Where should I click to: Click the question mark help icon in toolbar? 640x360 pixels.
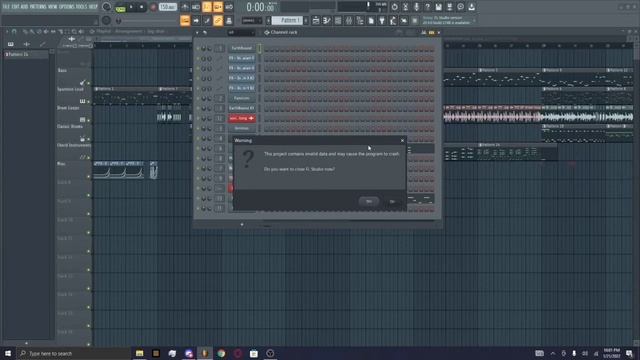[x=427, y=7]
